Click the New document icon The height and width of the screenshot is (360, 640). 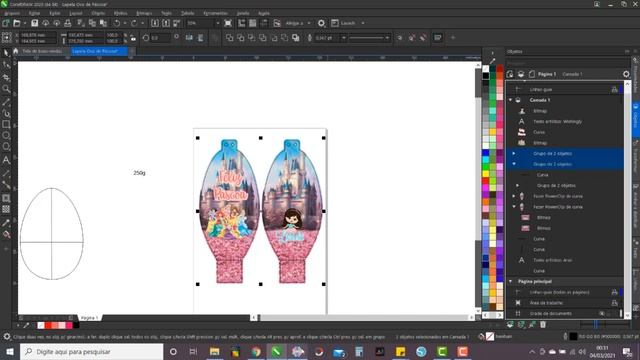6,23
